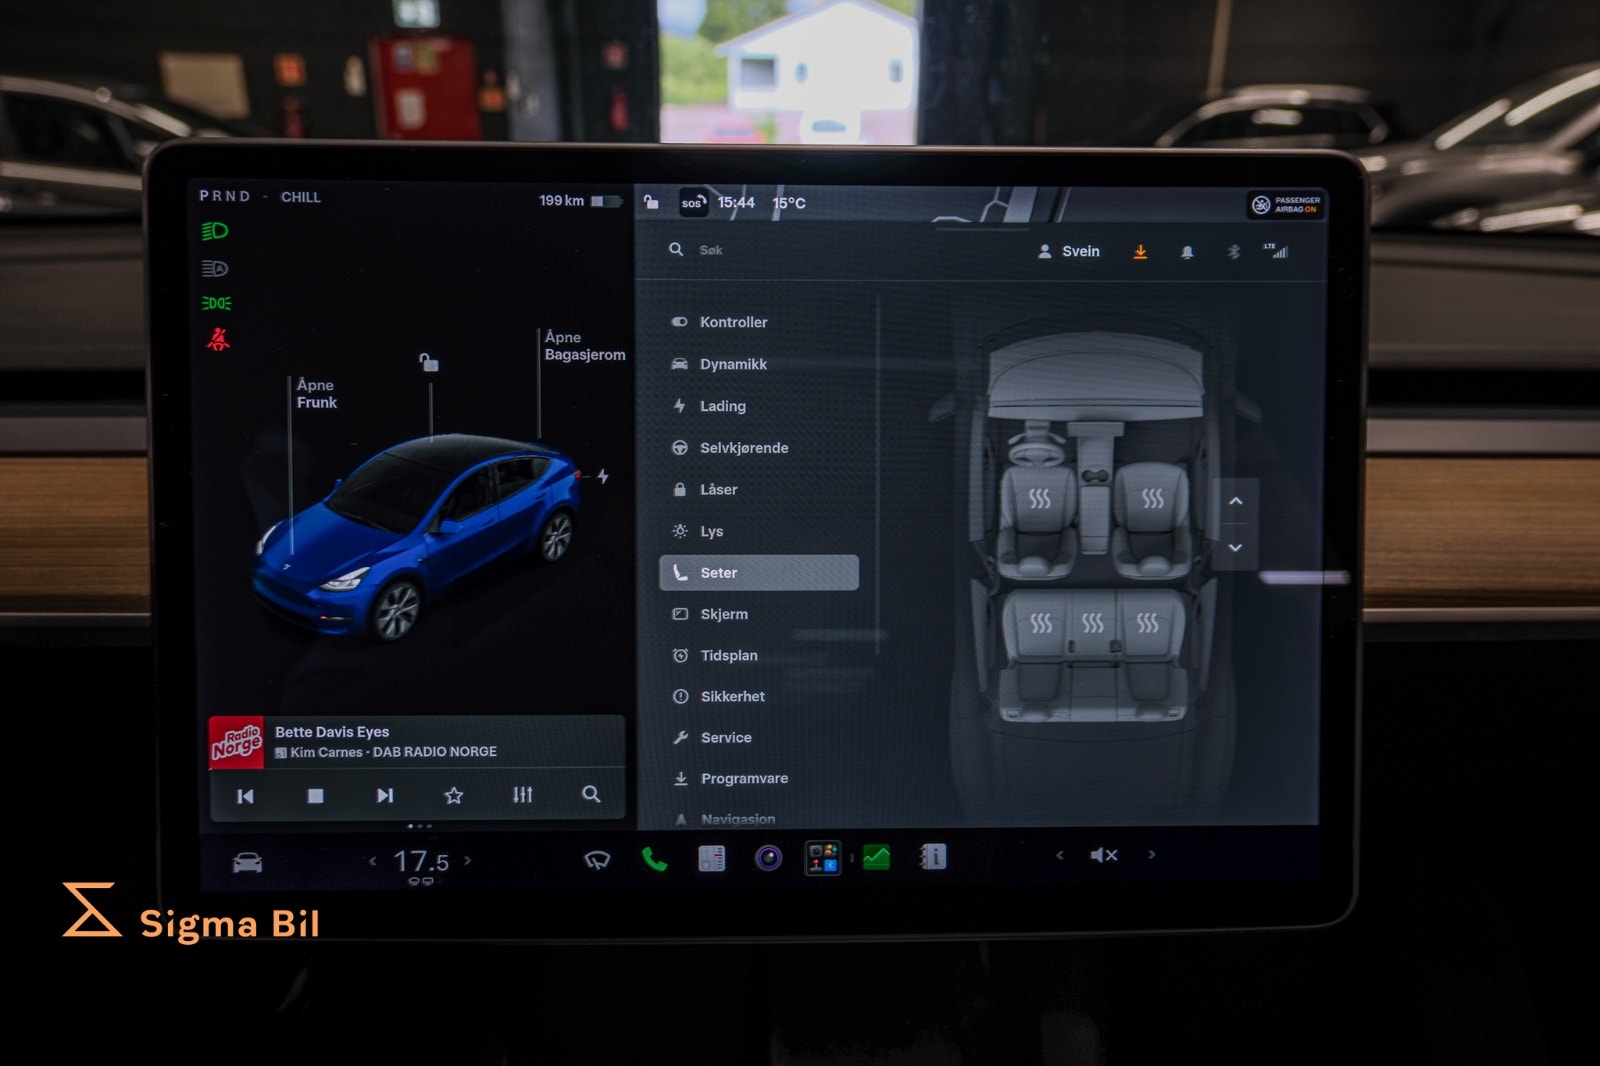Decrease volume with the left chevron
This screenshot has width=1600, height=1066.
coord(1060,855)
